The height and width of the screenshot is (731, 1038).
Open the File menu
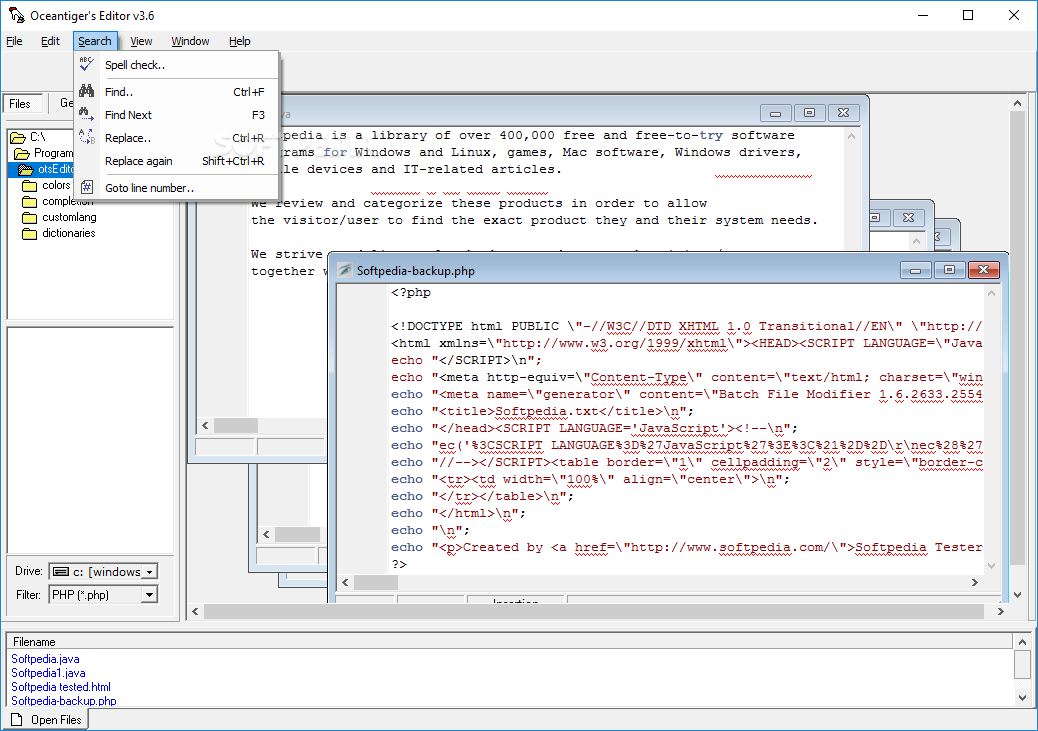(15, 41)
